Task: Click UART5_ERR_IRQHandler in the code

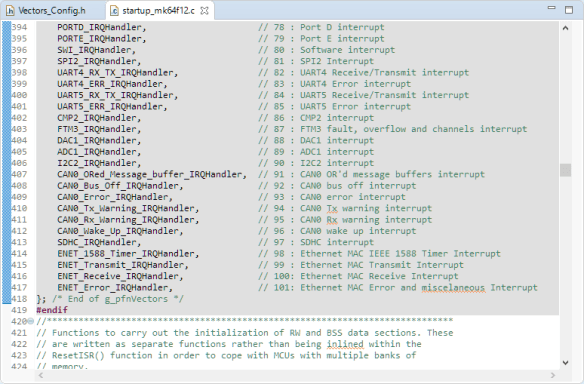Action: click(110, 107)
